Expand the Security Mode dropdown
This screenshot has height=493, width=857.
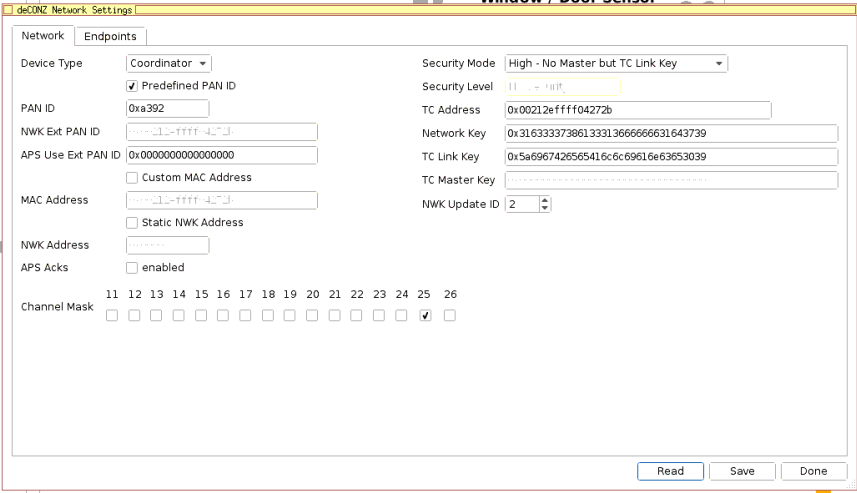pos(616,63)
